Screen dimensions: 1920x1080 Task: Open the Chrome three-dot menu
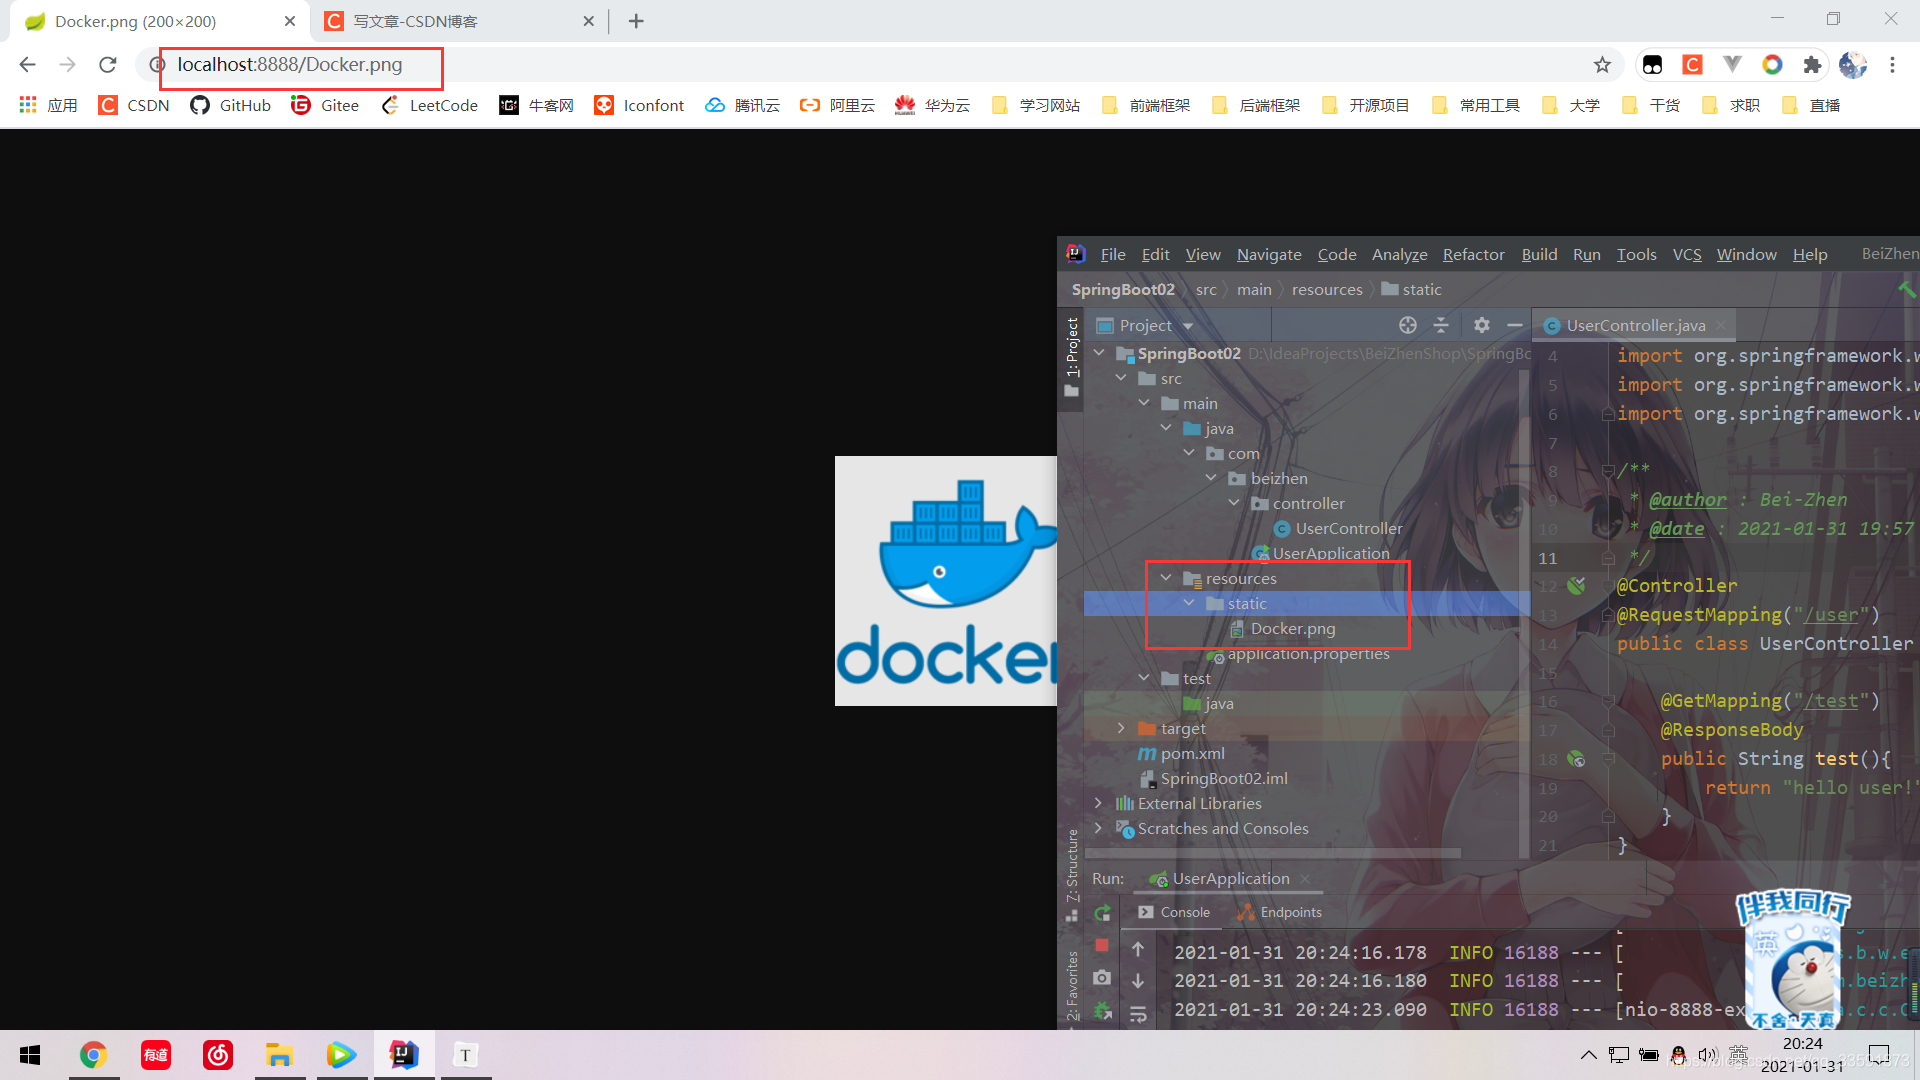pos(1892,65)
